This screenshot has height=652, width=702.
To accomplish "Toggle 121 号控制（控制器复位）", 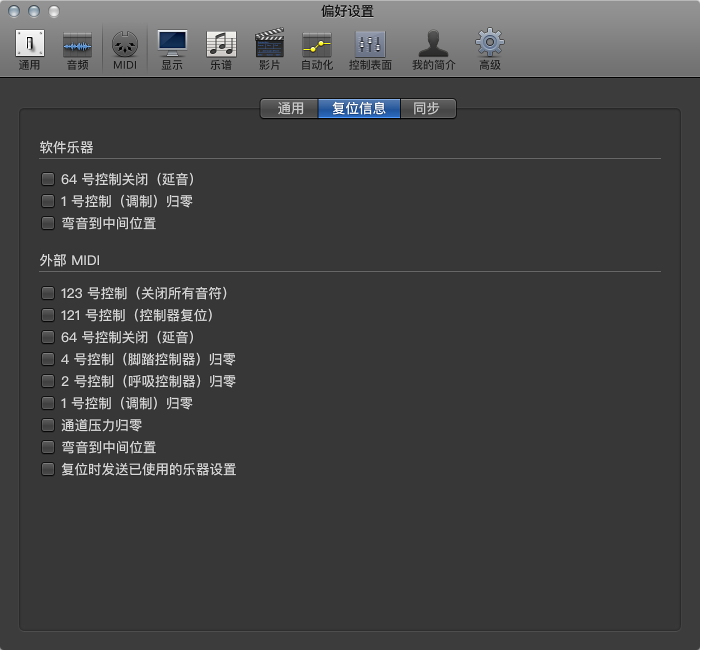I will 48,316.
